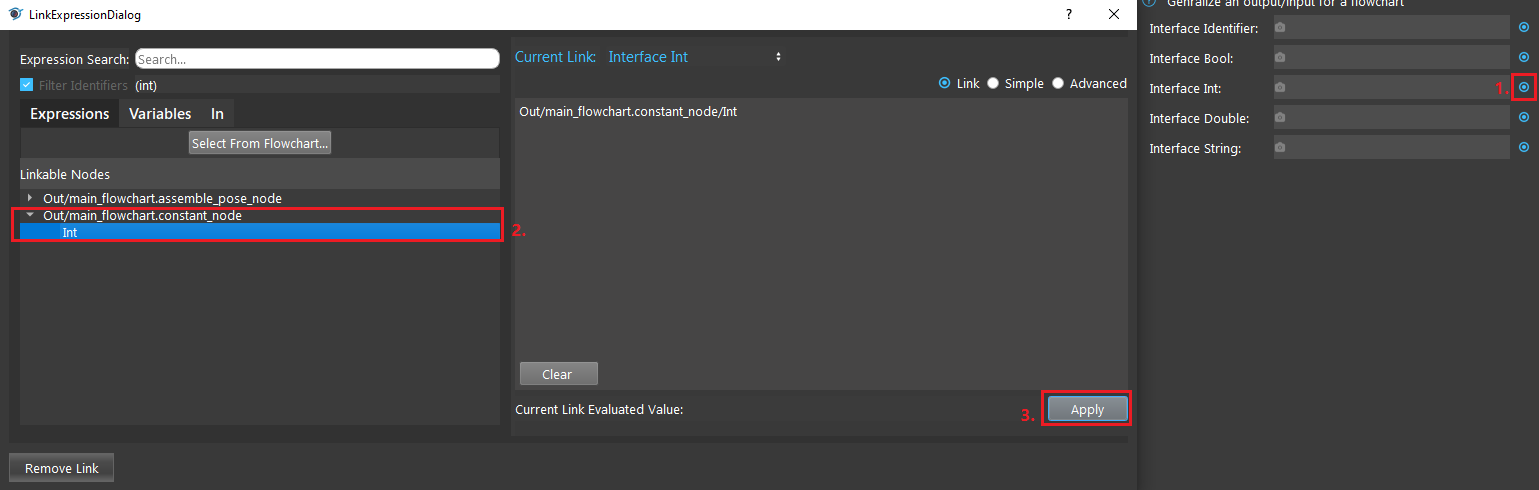
Task: Select Out/main_flowchart.constant_node row
Action: coord(260,215)
